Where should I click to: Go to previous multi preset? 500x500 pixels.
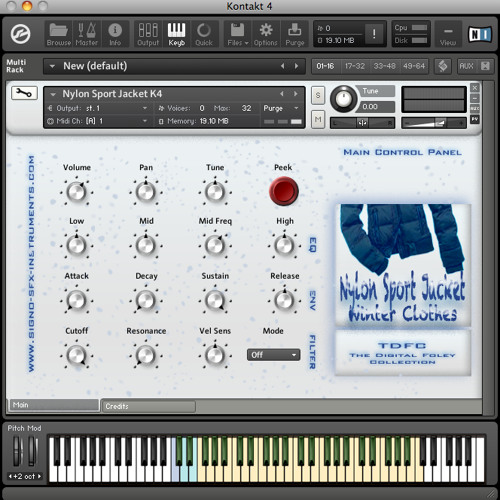coord(283,66)
